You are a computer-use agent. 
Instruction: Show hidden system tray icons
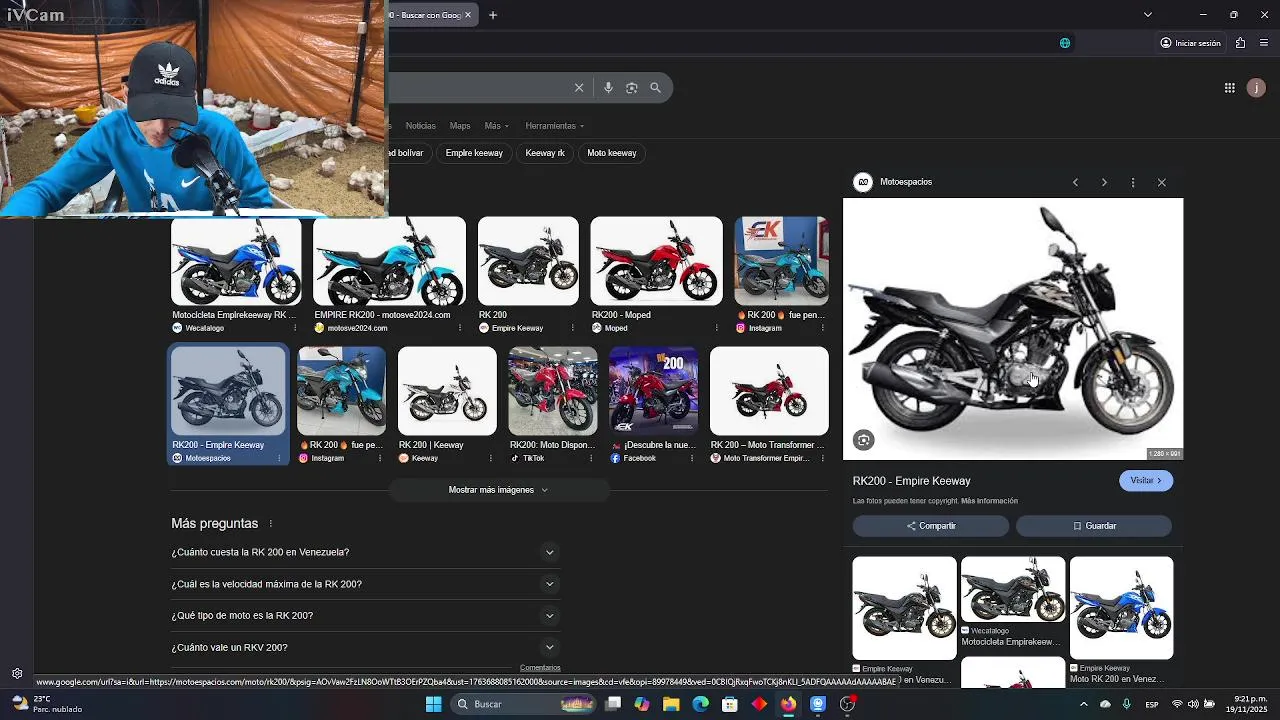coord(1083,704)
